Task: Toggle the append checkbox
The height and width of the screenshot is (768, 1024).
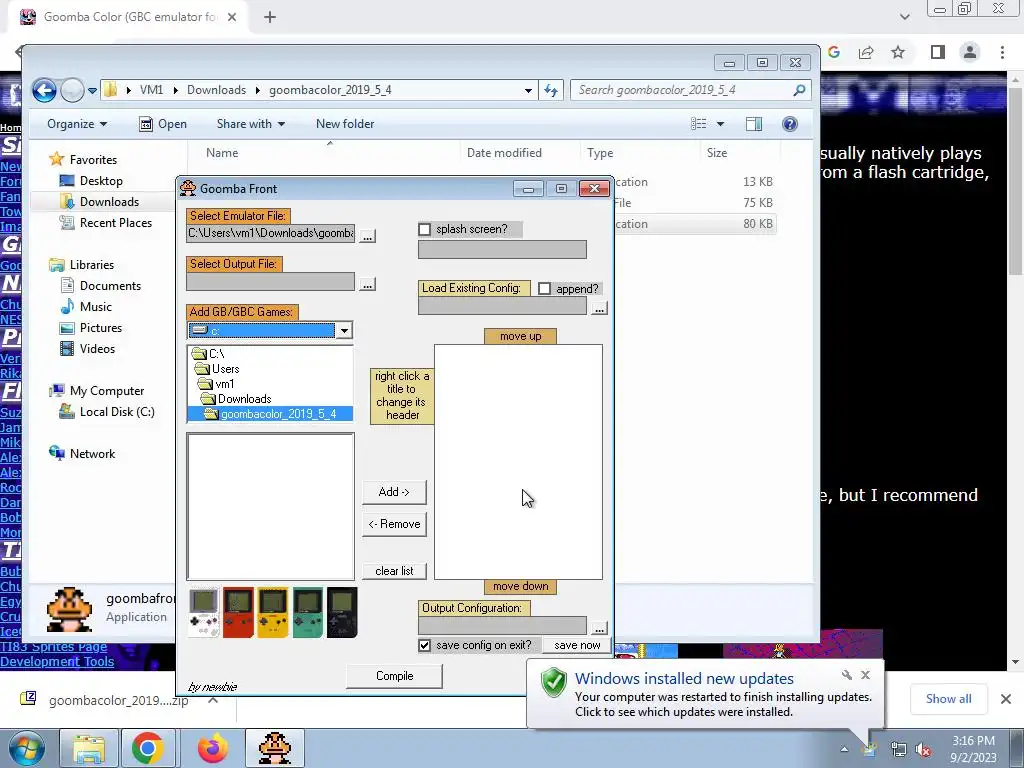Action: [545, 289]
